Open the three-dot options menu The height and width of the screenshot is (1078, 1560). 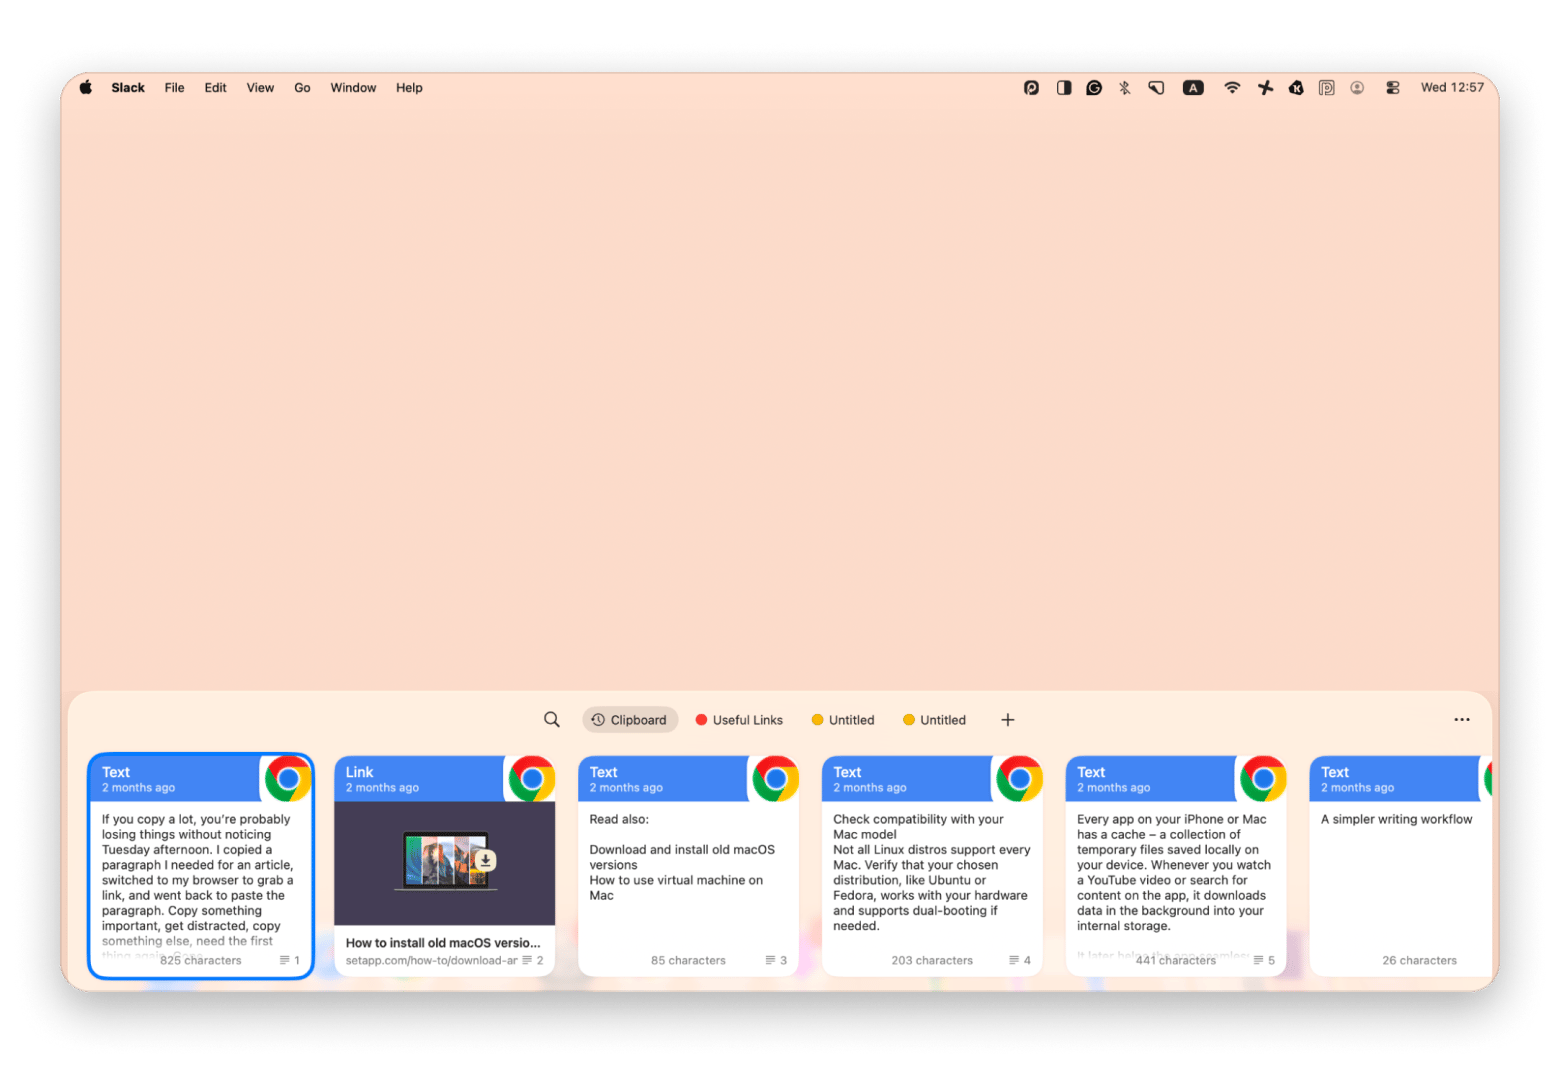click(1461, 719)
